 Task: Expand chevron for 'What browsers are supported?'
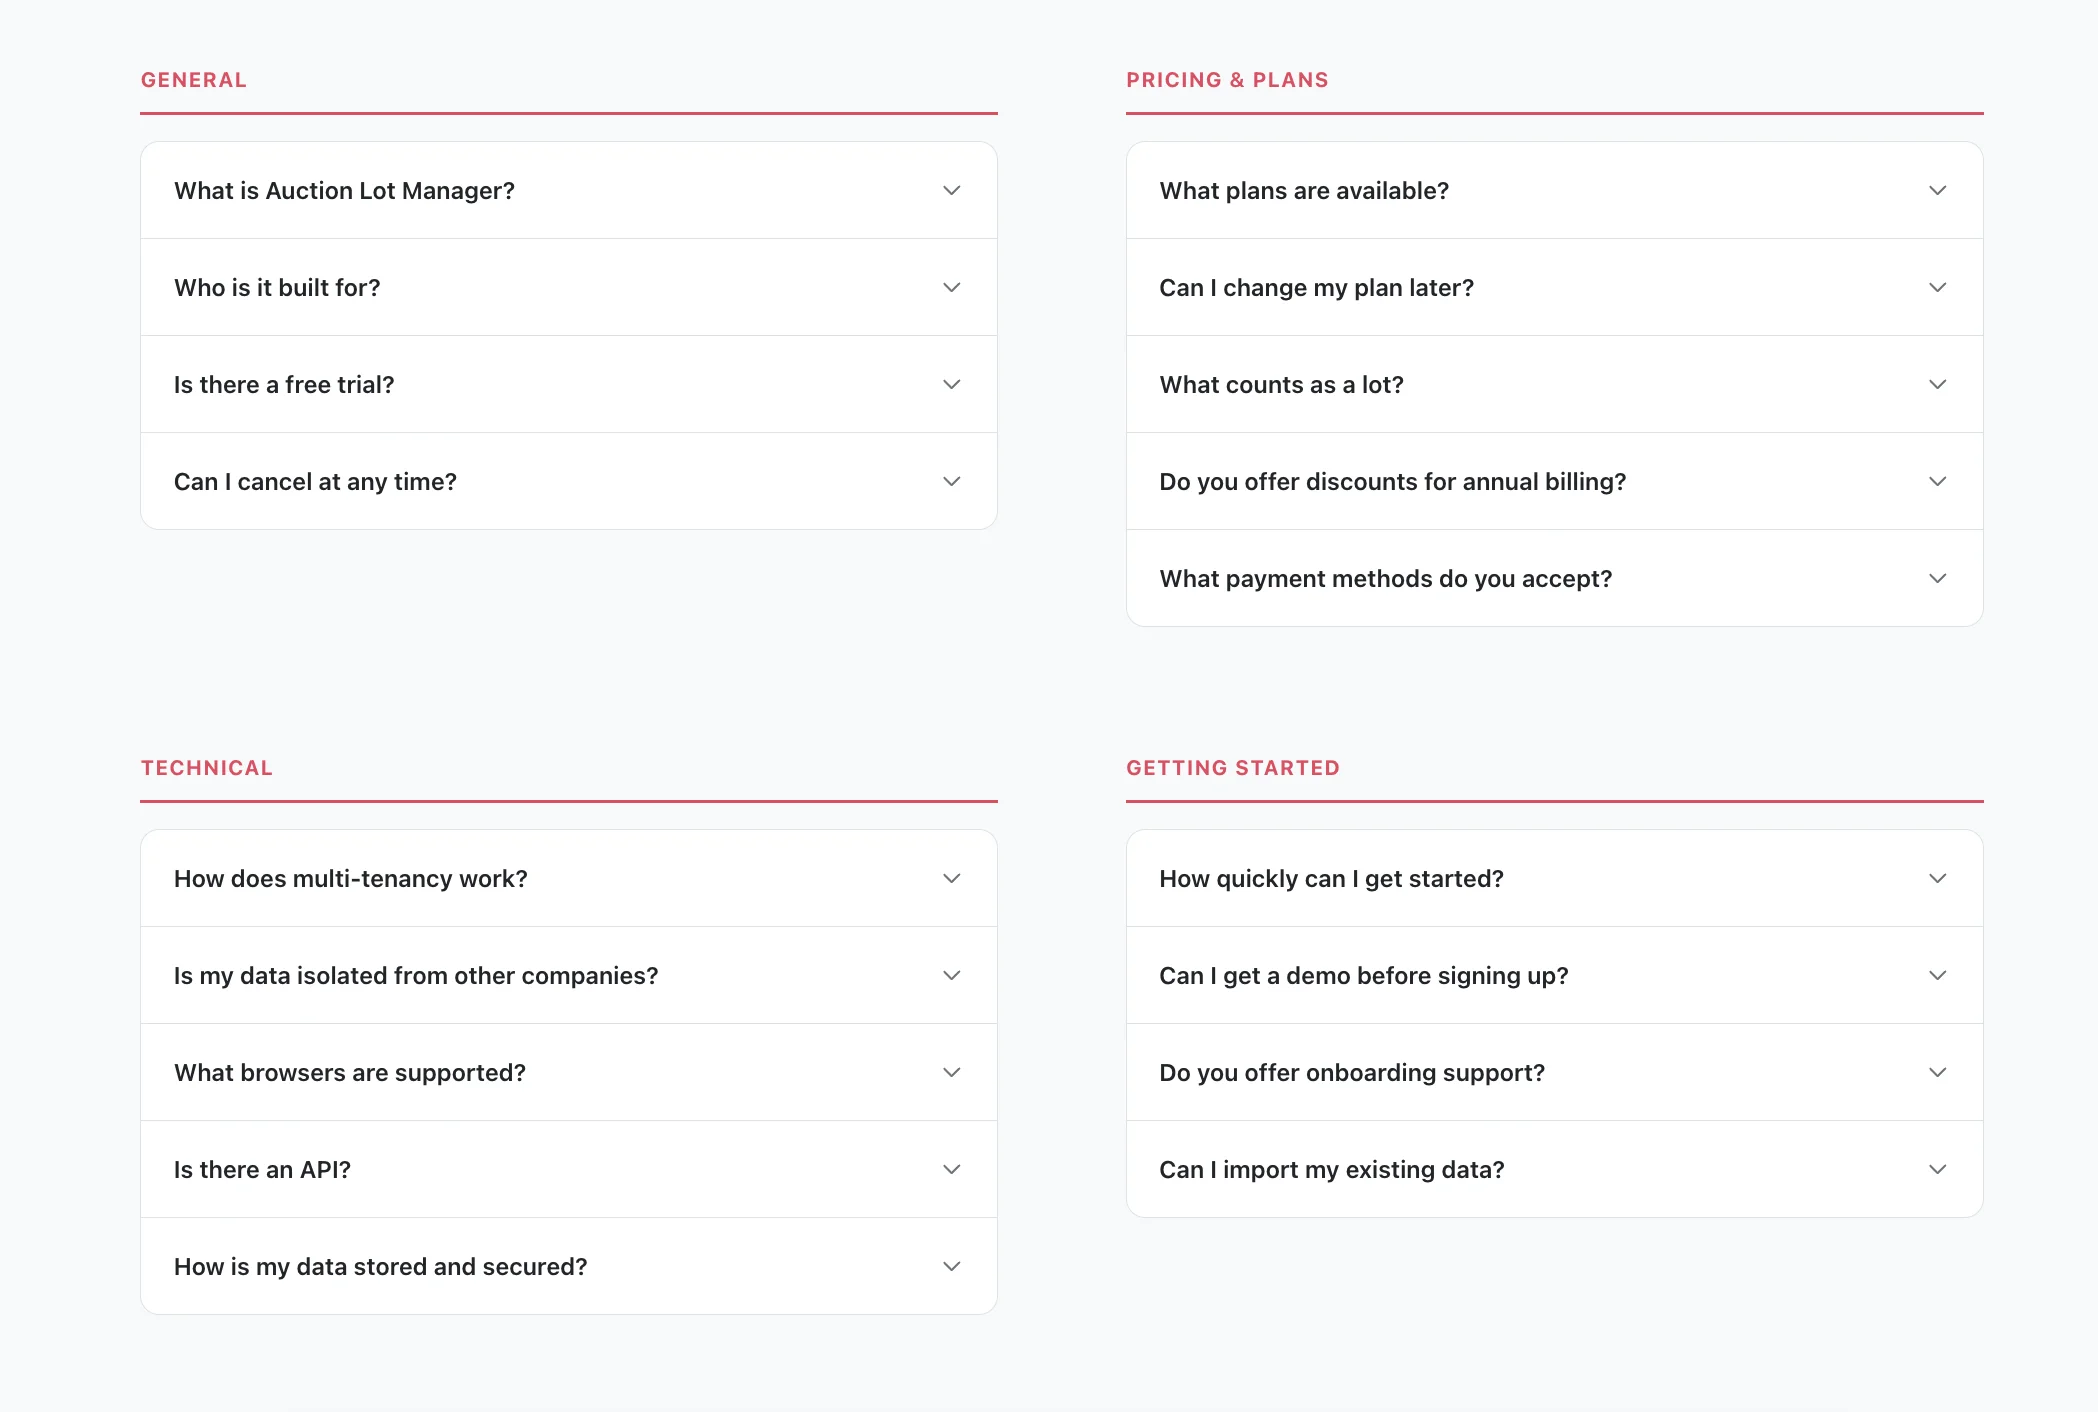pos(951,1072)
